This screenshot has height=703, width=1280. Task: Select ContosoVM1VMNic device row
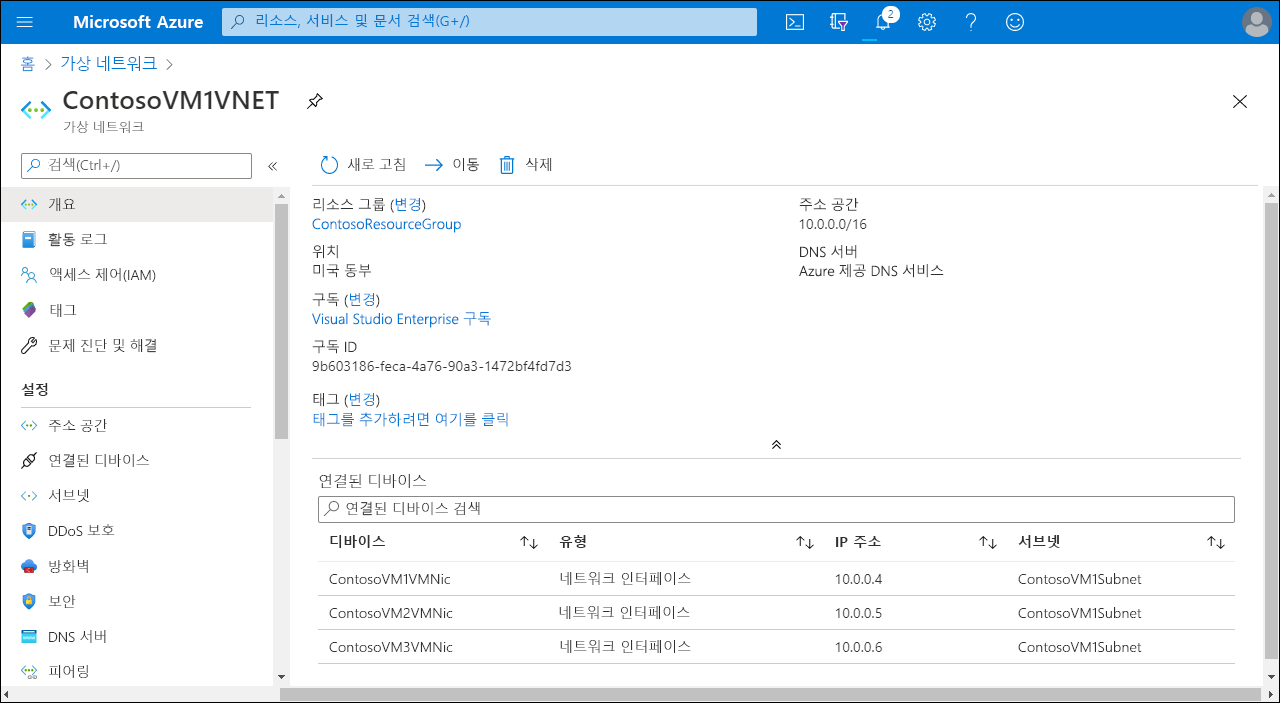point(776,579)
